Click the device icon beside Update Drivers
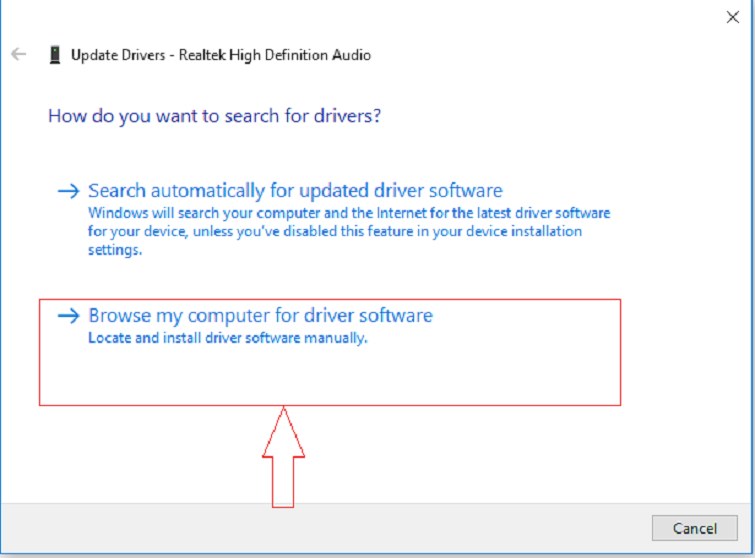Image resolution: width=755 pixels, height=558 pixels. (x=54, y=55)
